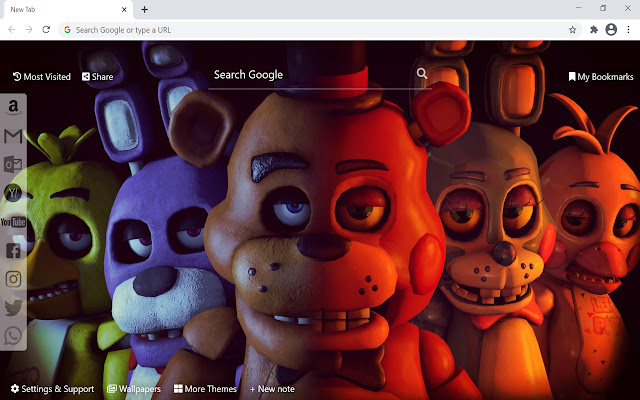
Task: Add a new note
Action: (x=272, y=389)
